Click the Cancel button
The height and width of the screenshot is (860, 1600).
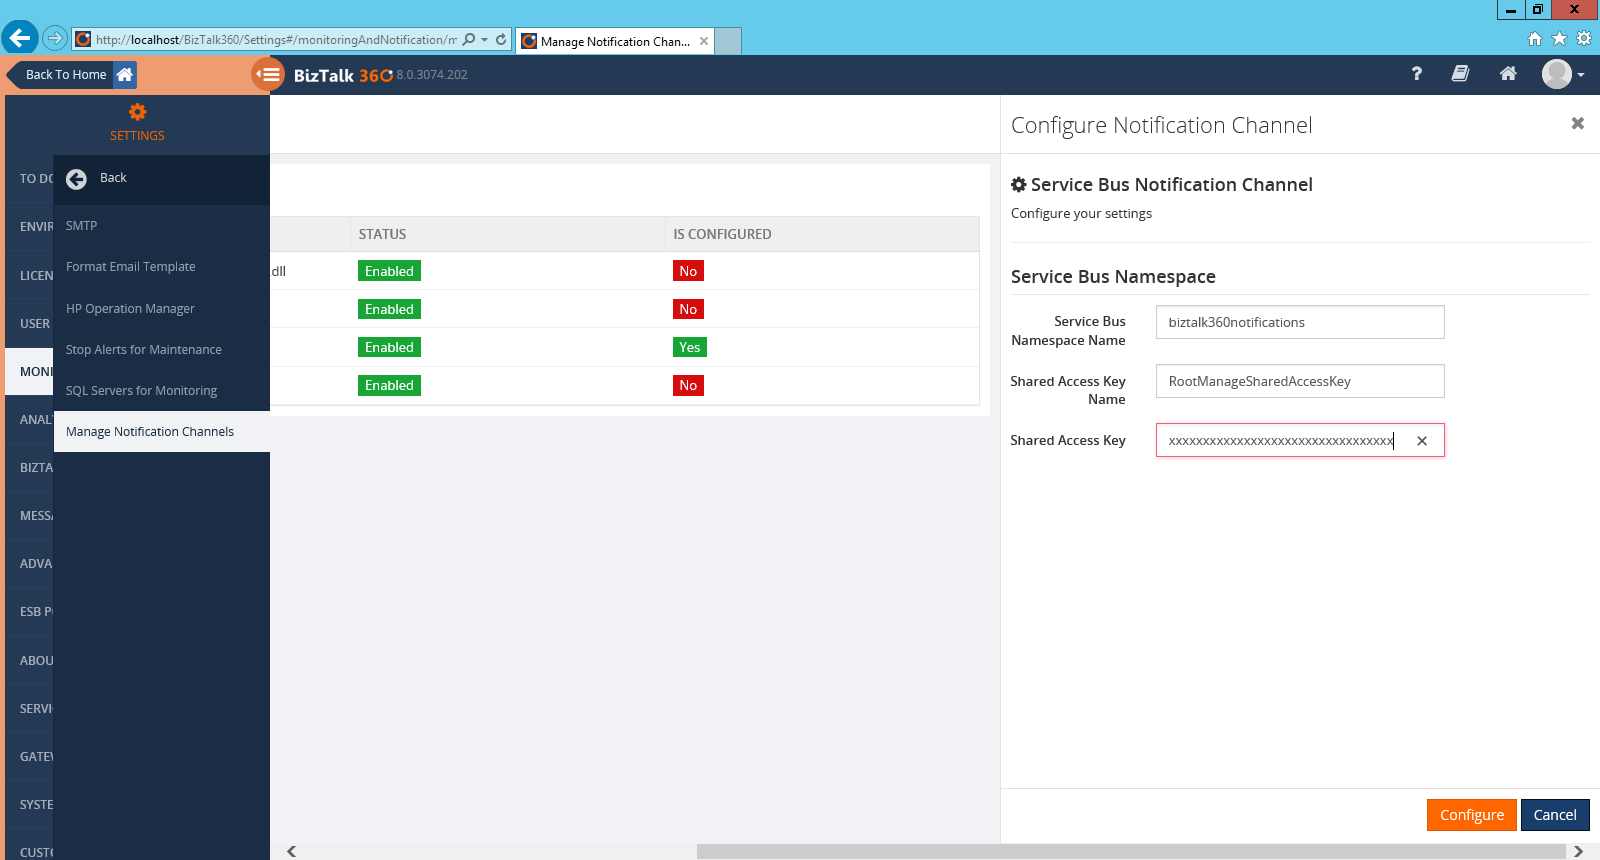click(x=1555, y=815)
